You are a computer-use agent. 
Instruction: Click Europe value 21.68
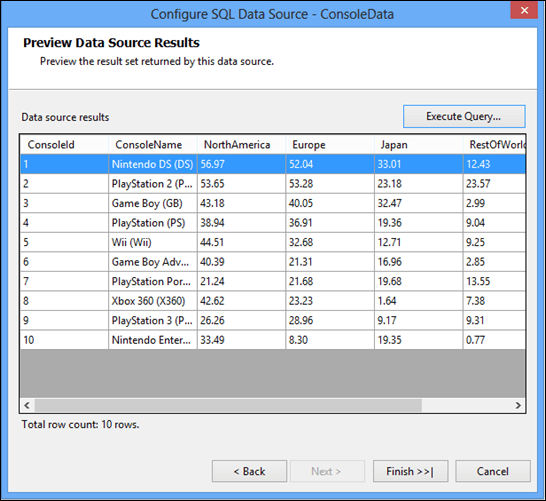[x=330, y=281]
